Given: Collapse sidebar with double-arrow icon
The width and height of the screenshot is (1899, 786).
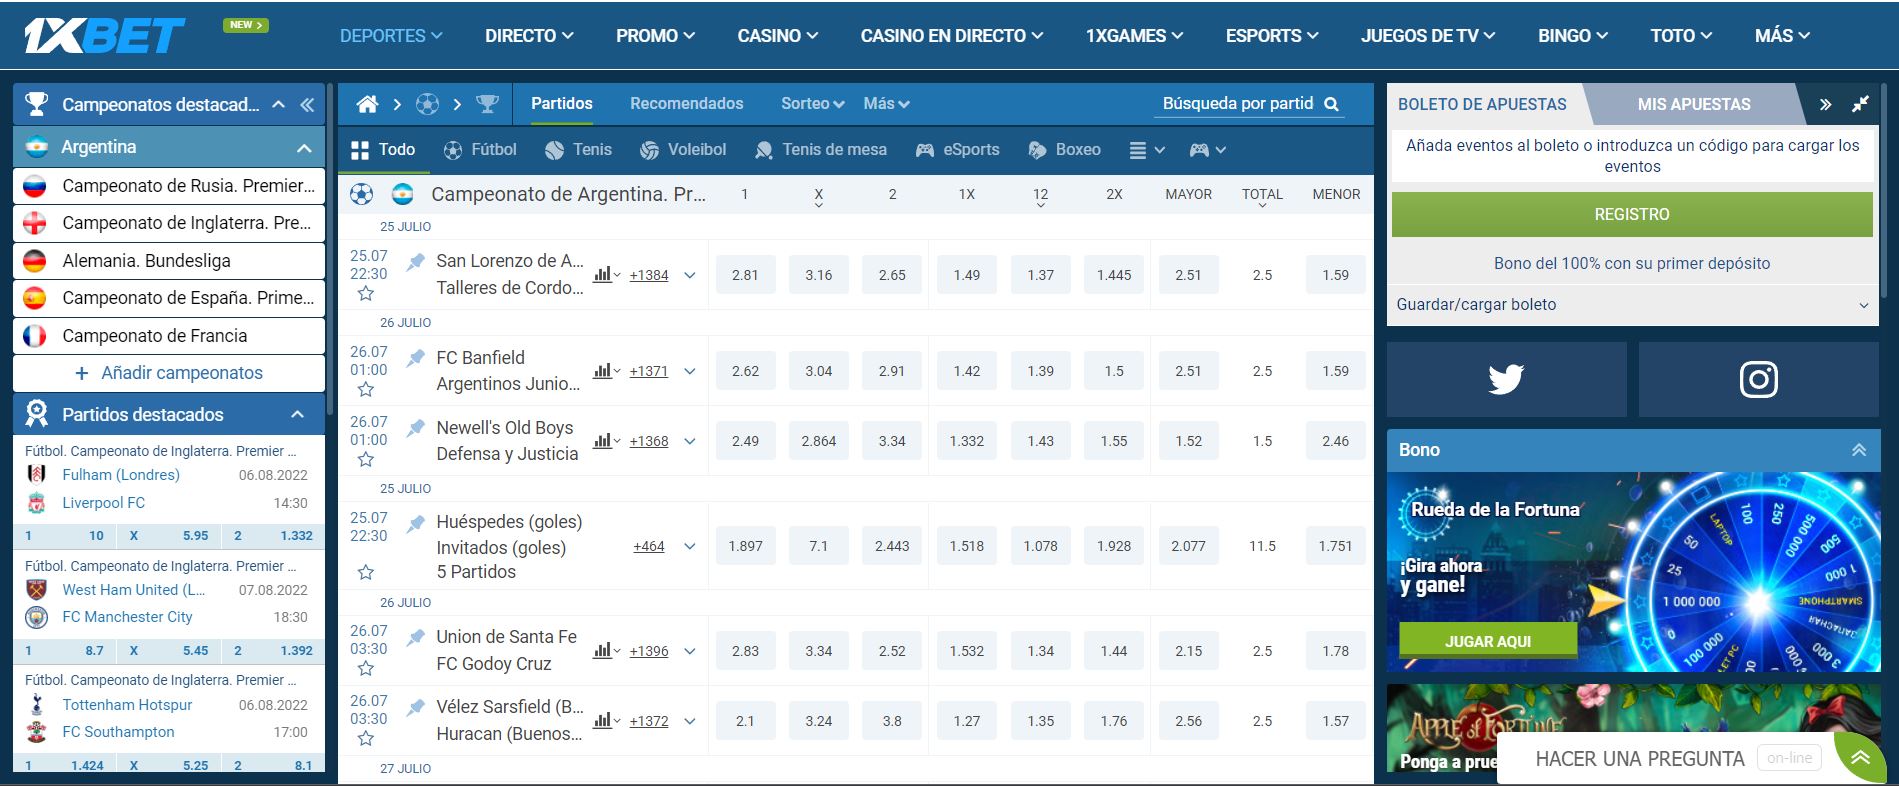Looking at the screenshot, I should point(307,104).
